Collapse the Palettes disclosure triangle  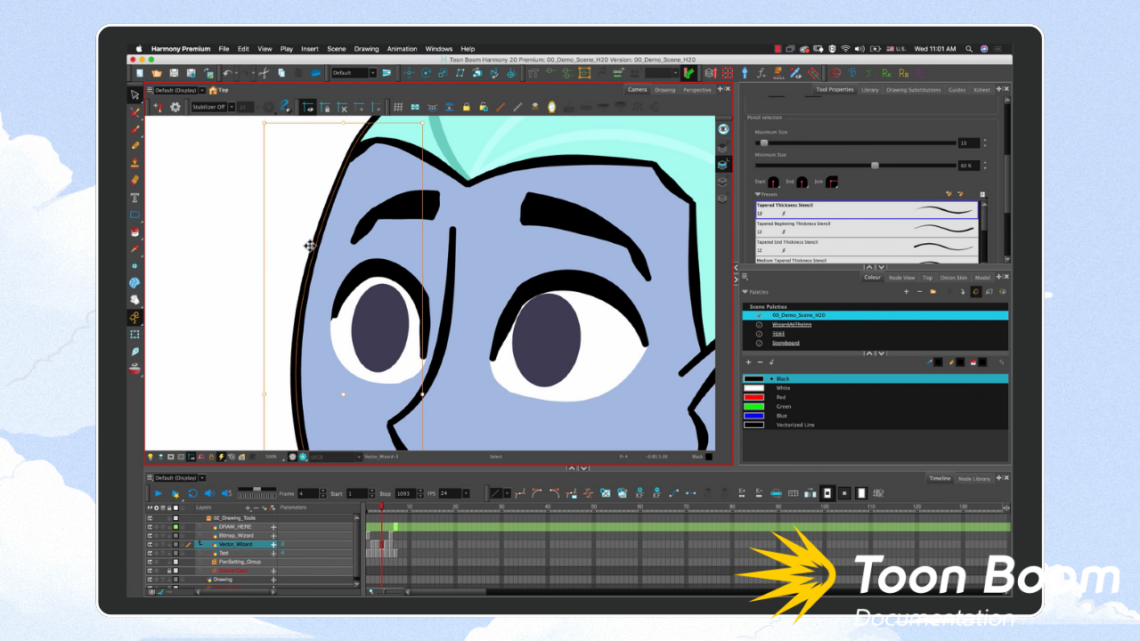click(x=745, y=292)
